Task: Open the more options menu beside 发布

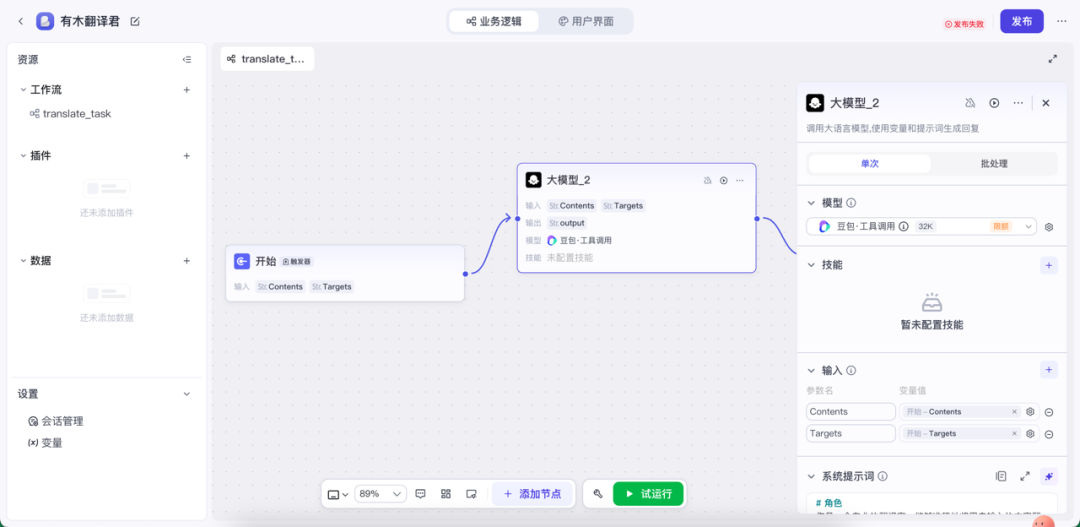Action: pyautogui.click(x=1061, y=21)
